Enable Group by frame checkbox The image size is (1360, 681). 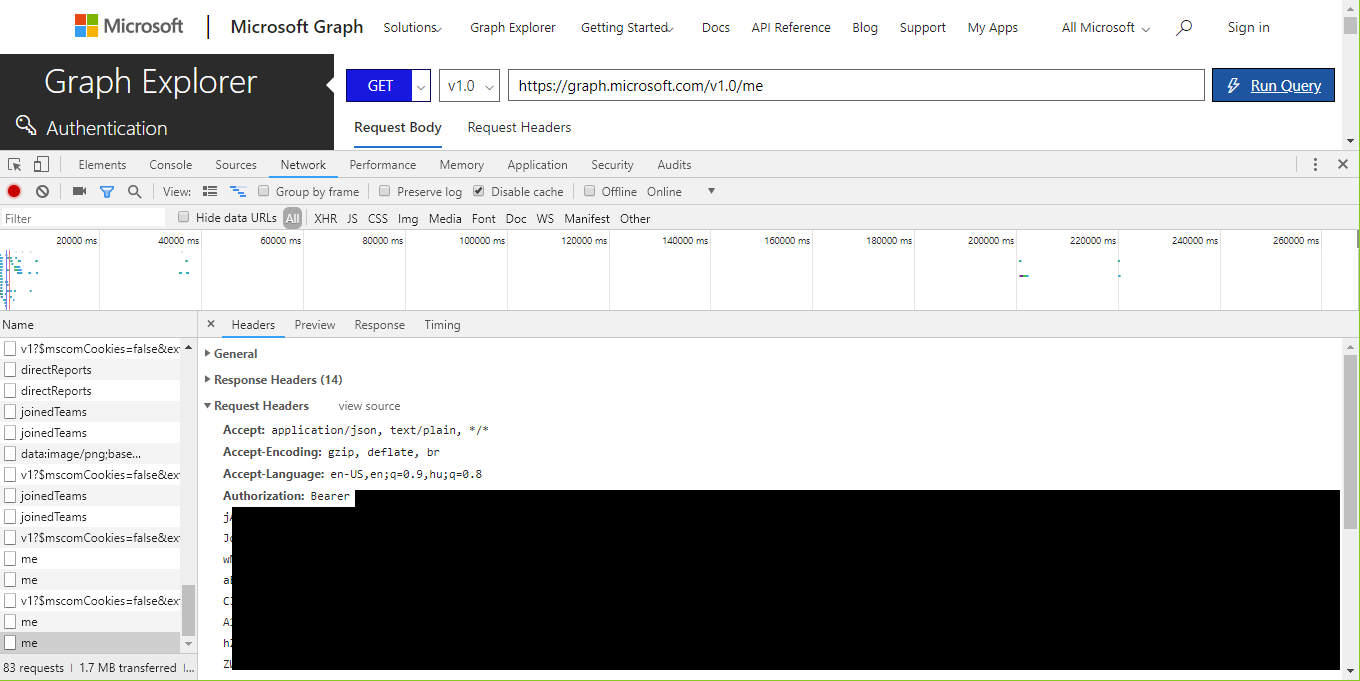[x=264, y=191]
